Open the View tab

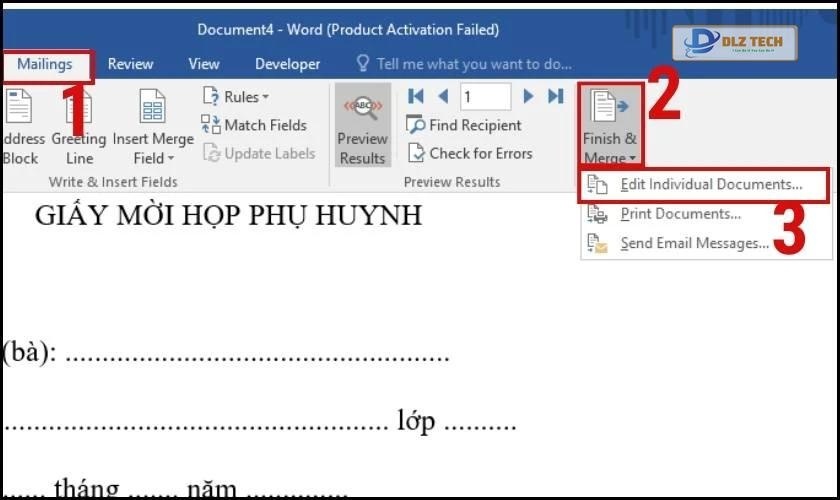(x=203, y=64)
